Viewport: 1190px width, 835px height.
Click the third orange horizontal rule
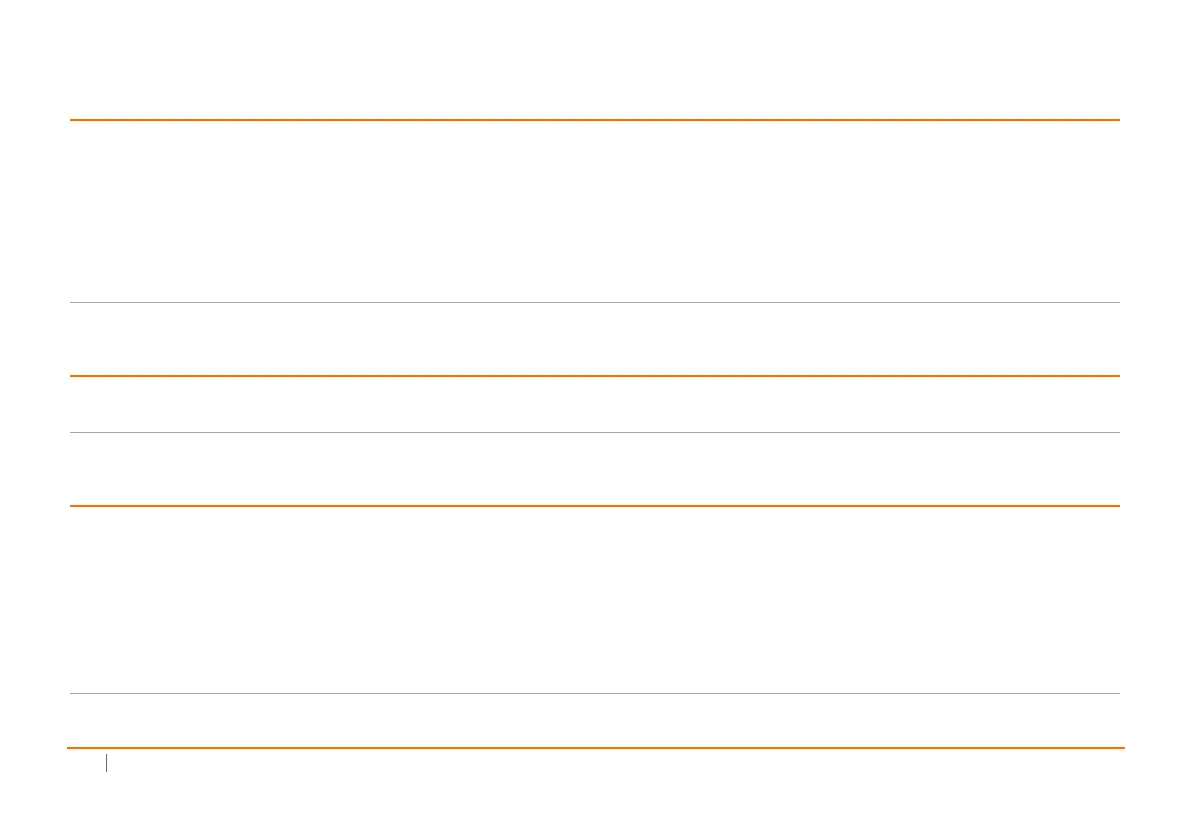click(x=594, y=506)
